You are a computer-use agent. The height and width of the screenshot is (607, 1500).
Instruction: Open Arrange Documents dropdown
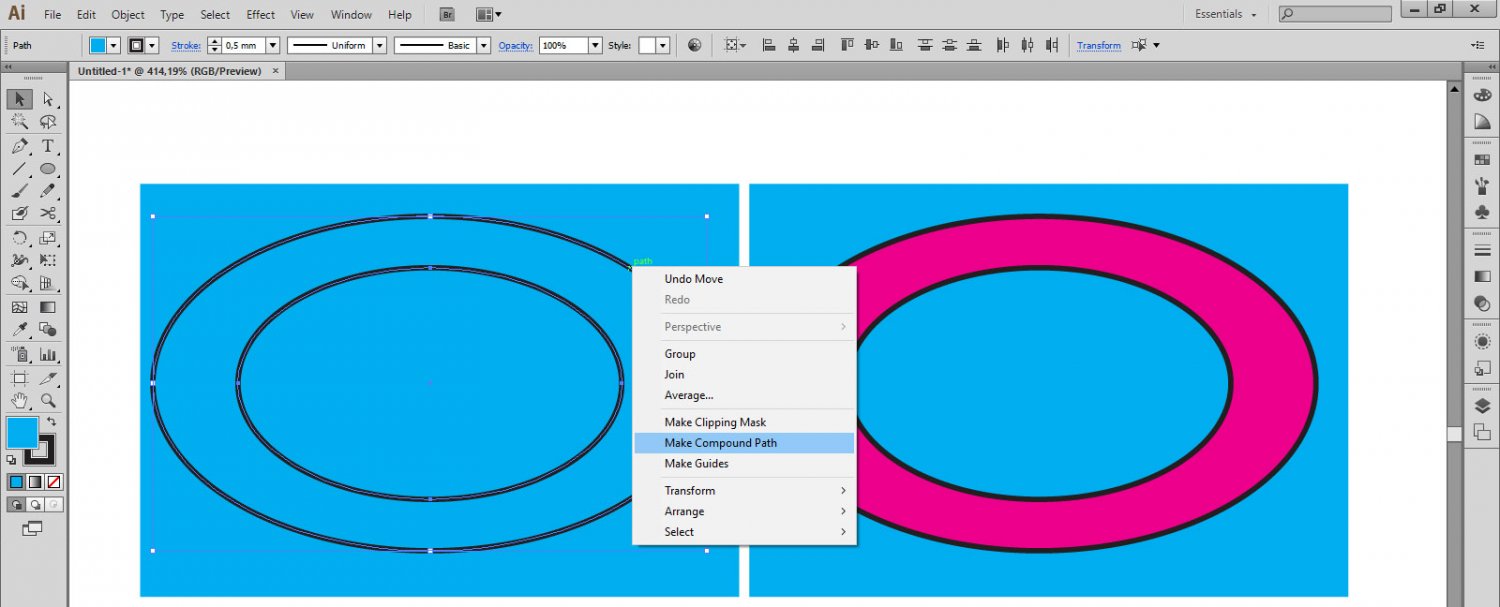click(x=488, y=15)
